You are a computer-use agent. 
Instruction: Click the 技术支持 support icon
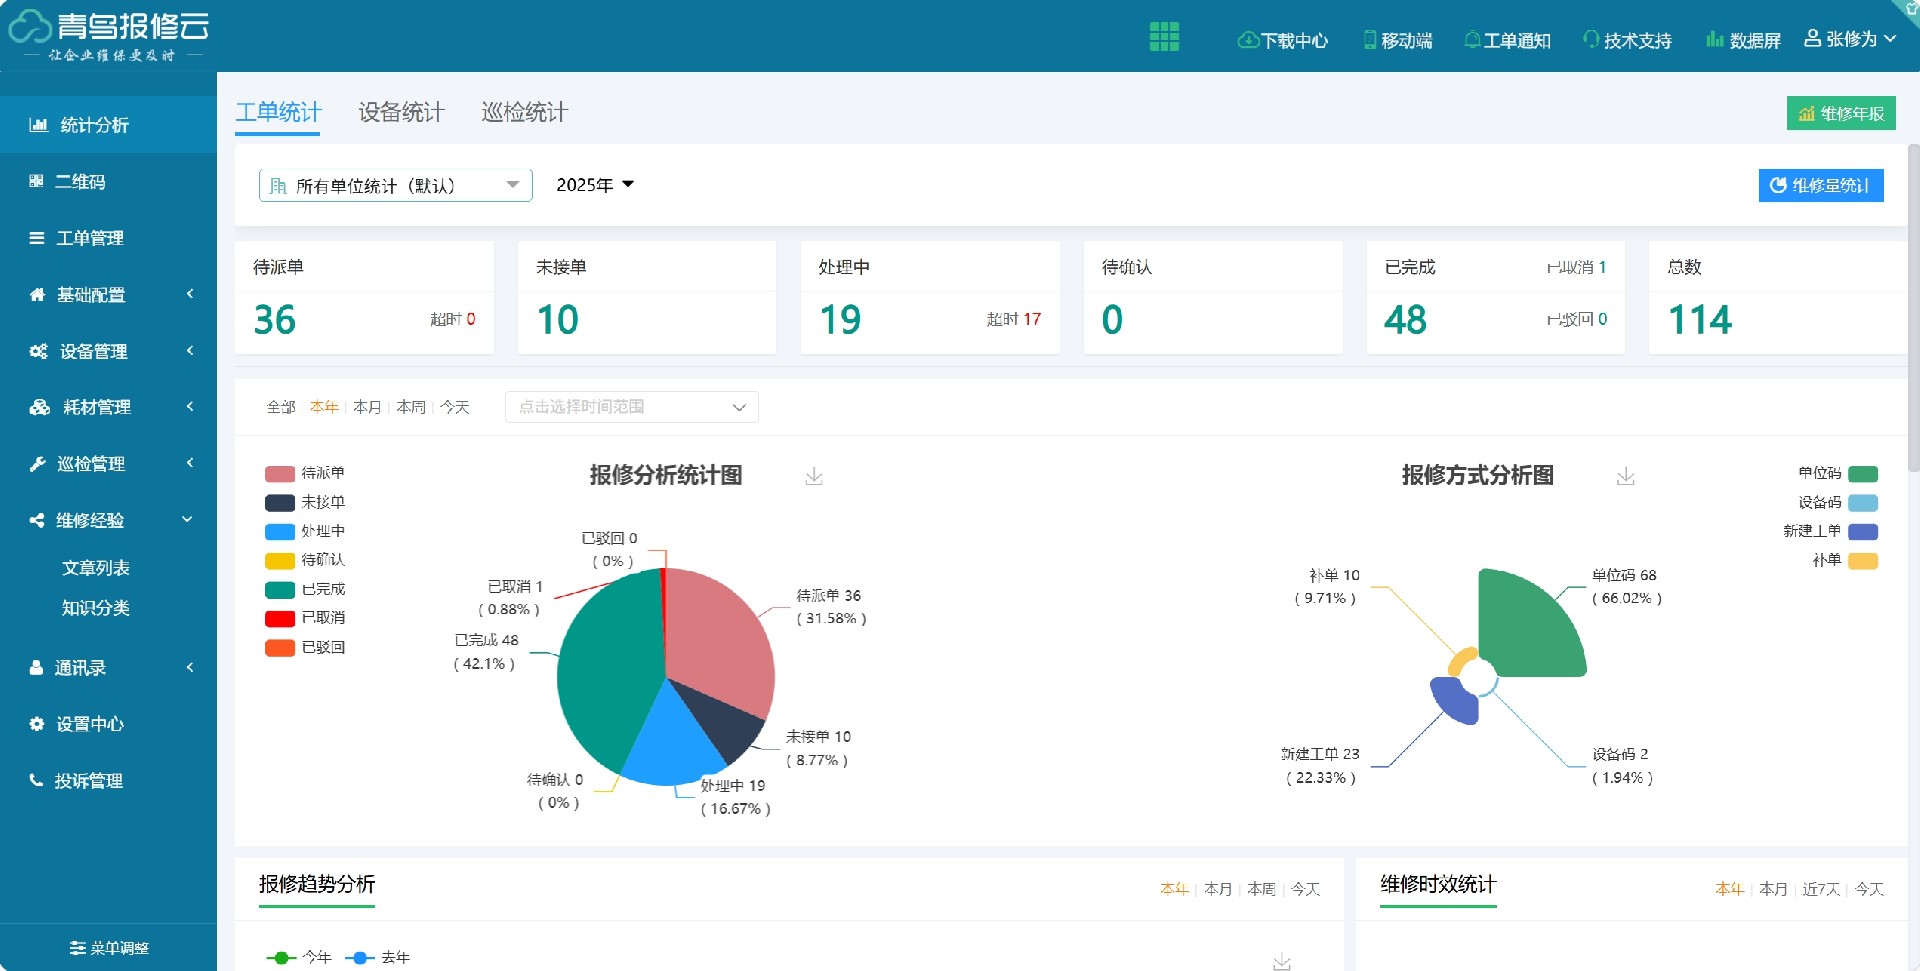[x=1593, y=40]
